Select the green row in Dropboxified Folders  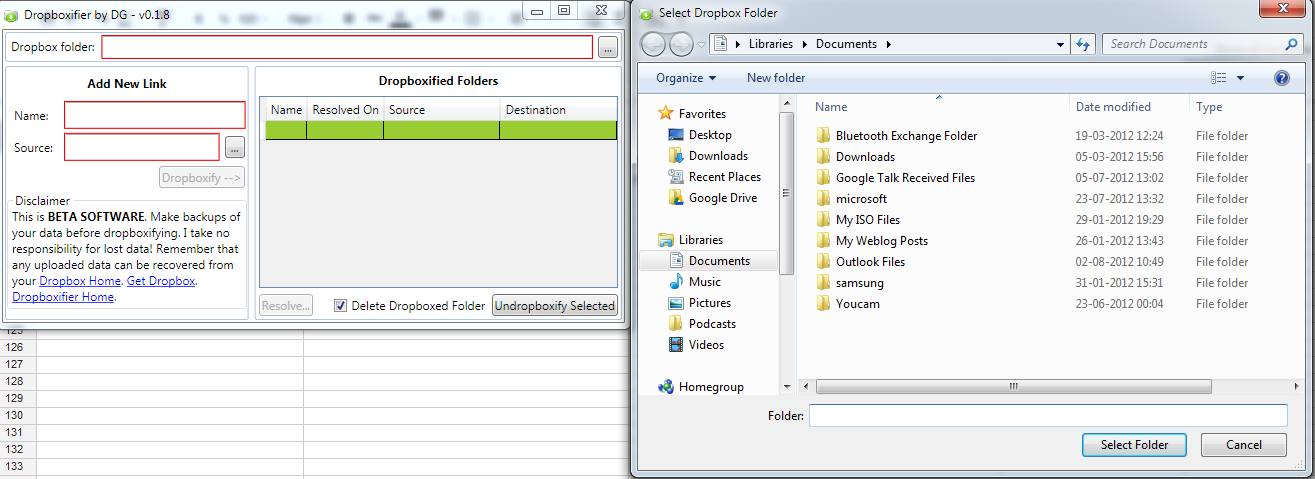coord(441,130)
